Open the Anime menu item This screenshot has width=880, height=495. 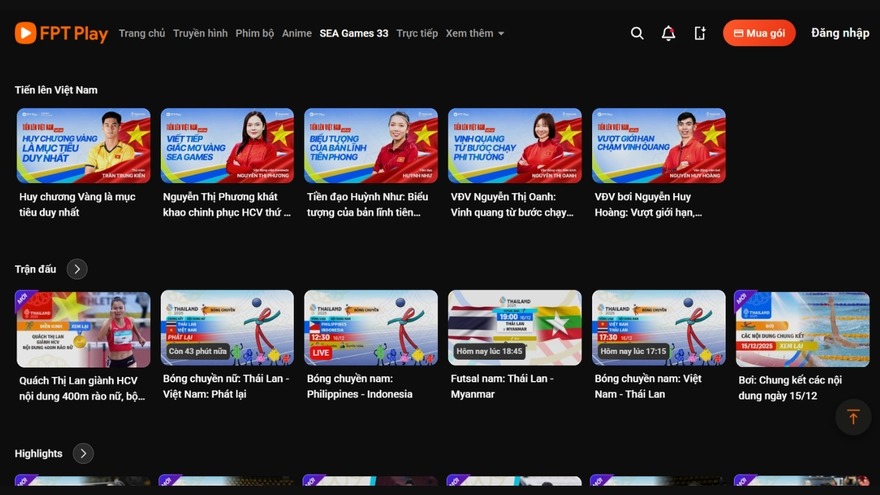pyautogui.click(x=297, y=33)
